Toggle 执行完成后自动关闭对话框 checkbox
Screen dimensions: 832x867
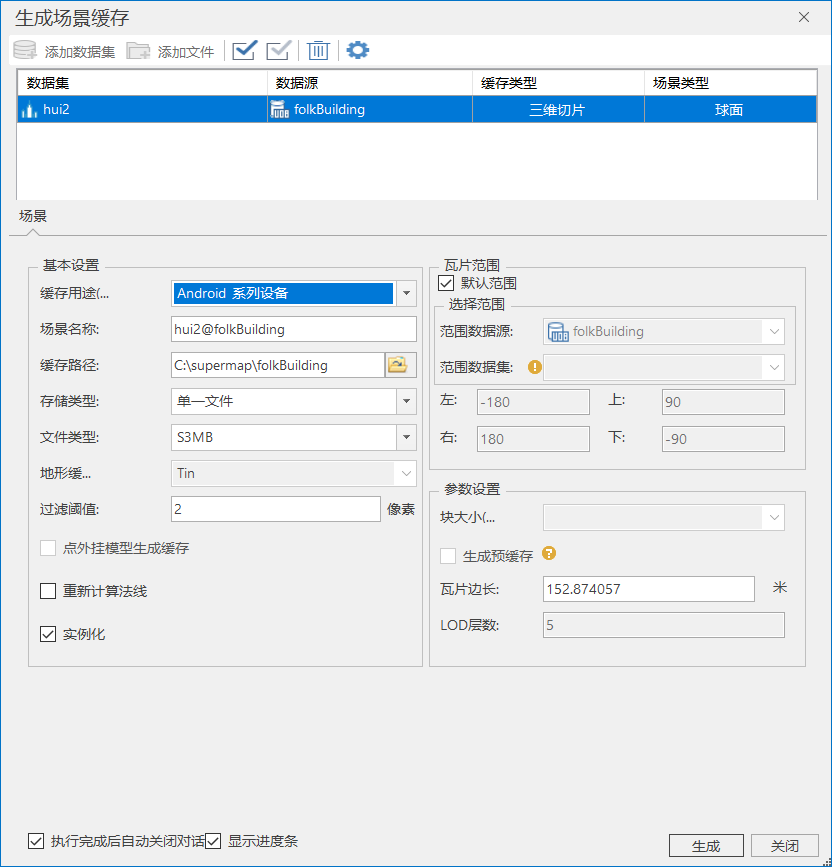tap(36, 841)
